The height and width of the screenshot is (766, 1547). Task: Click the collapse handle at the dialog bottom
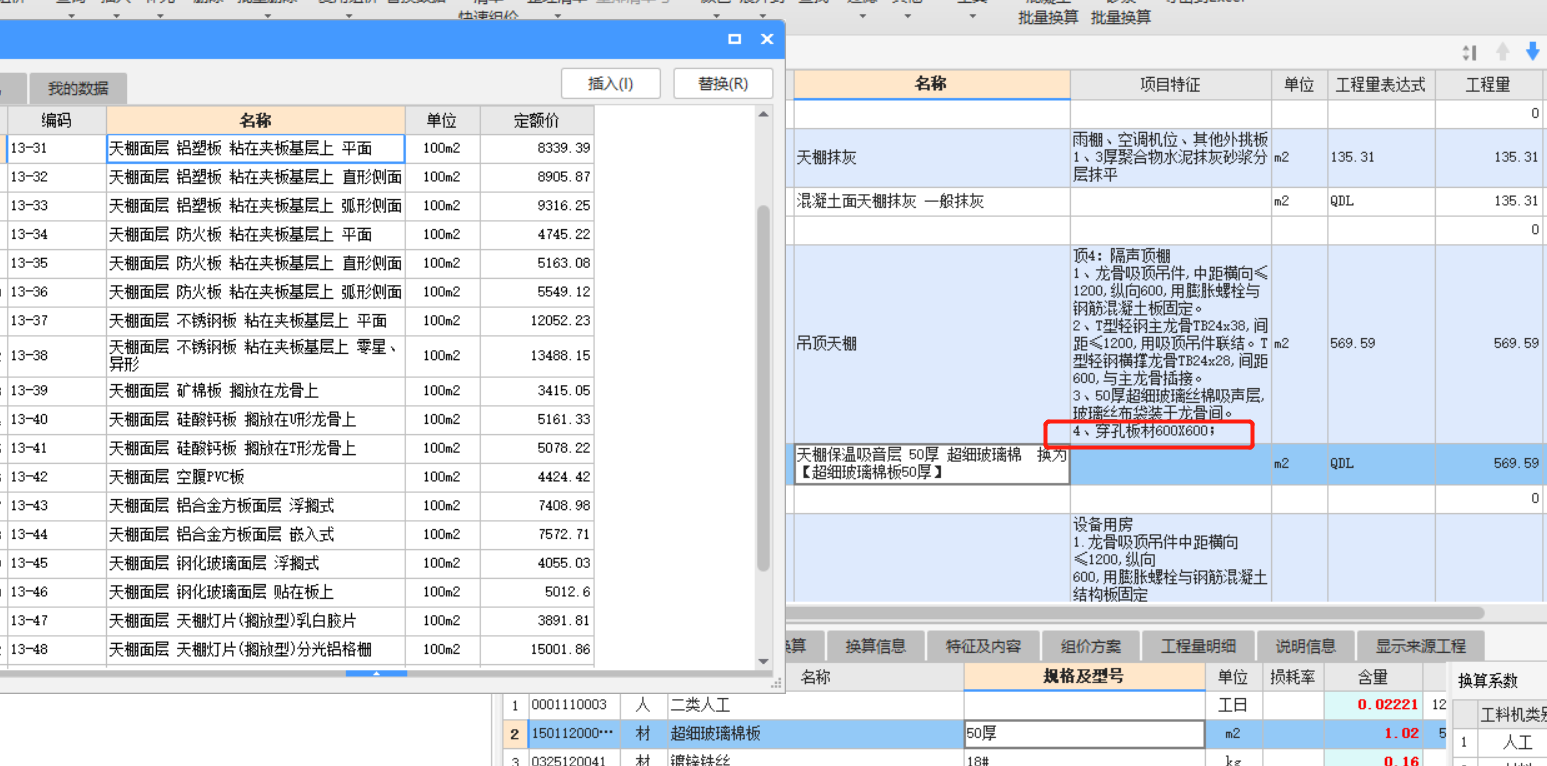pos(377,673)
